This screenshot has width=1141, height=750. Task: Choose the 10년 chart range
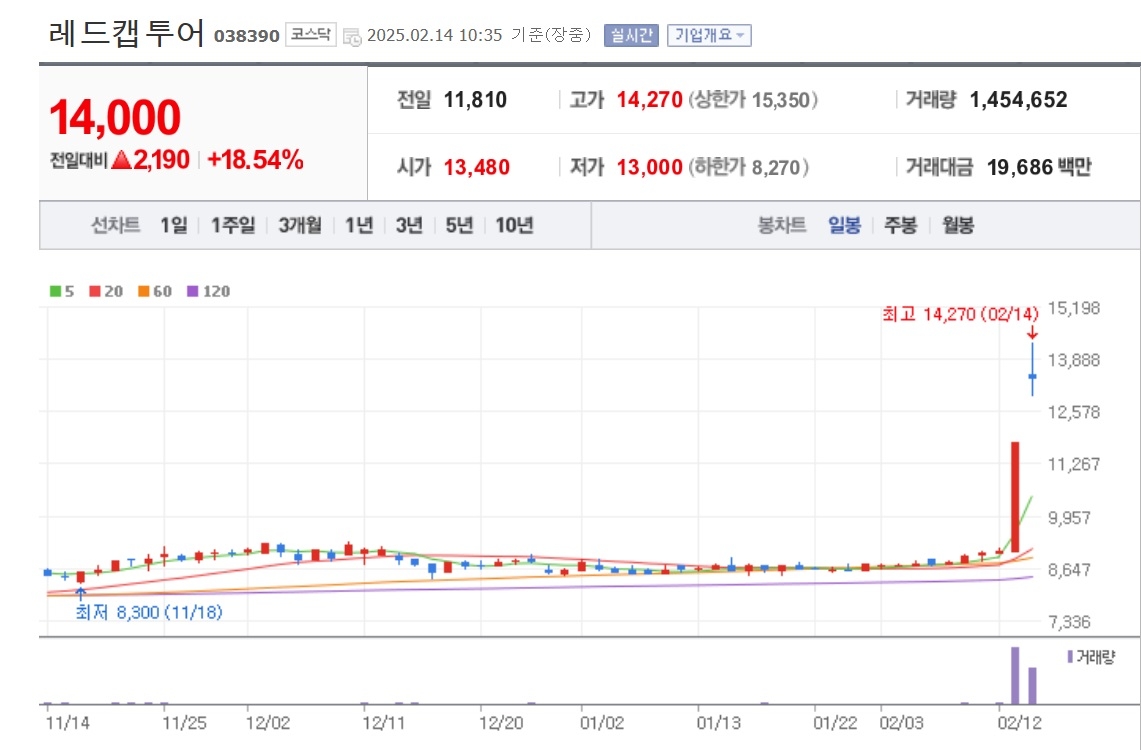tap(514, 226)
